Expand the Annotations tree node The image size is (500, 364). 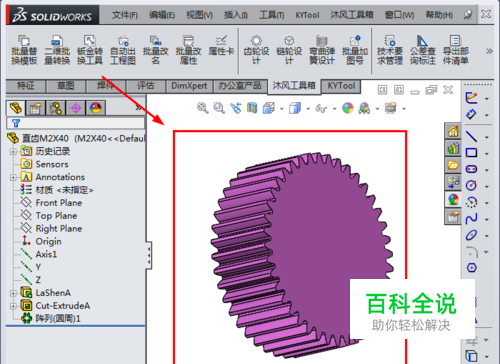click(13, 178)
